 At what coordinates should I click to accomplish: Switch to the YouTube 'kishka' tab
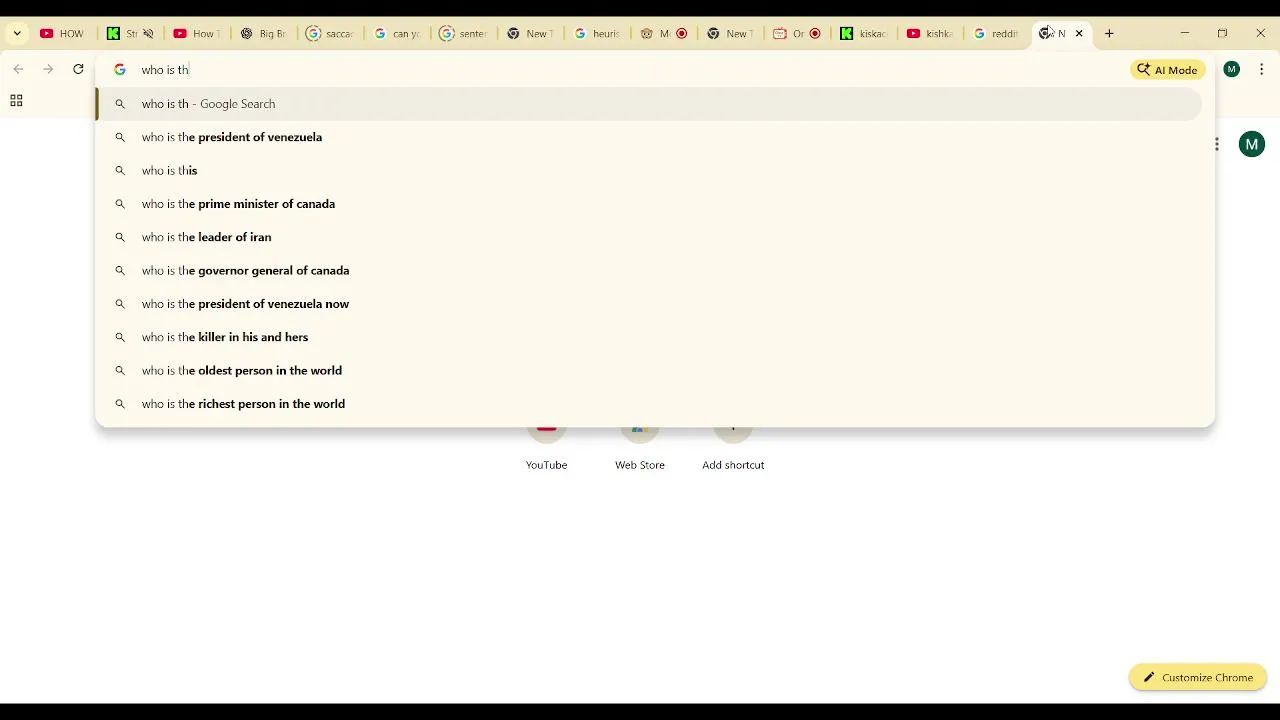tap(930, 33)
